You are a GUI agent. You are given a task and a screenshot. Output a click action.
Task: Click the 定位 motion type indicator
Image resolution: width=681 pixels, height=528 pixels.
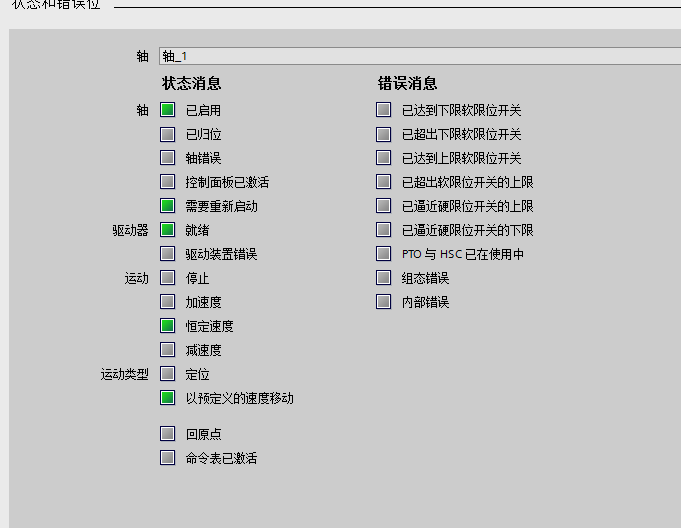point(168,374)
